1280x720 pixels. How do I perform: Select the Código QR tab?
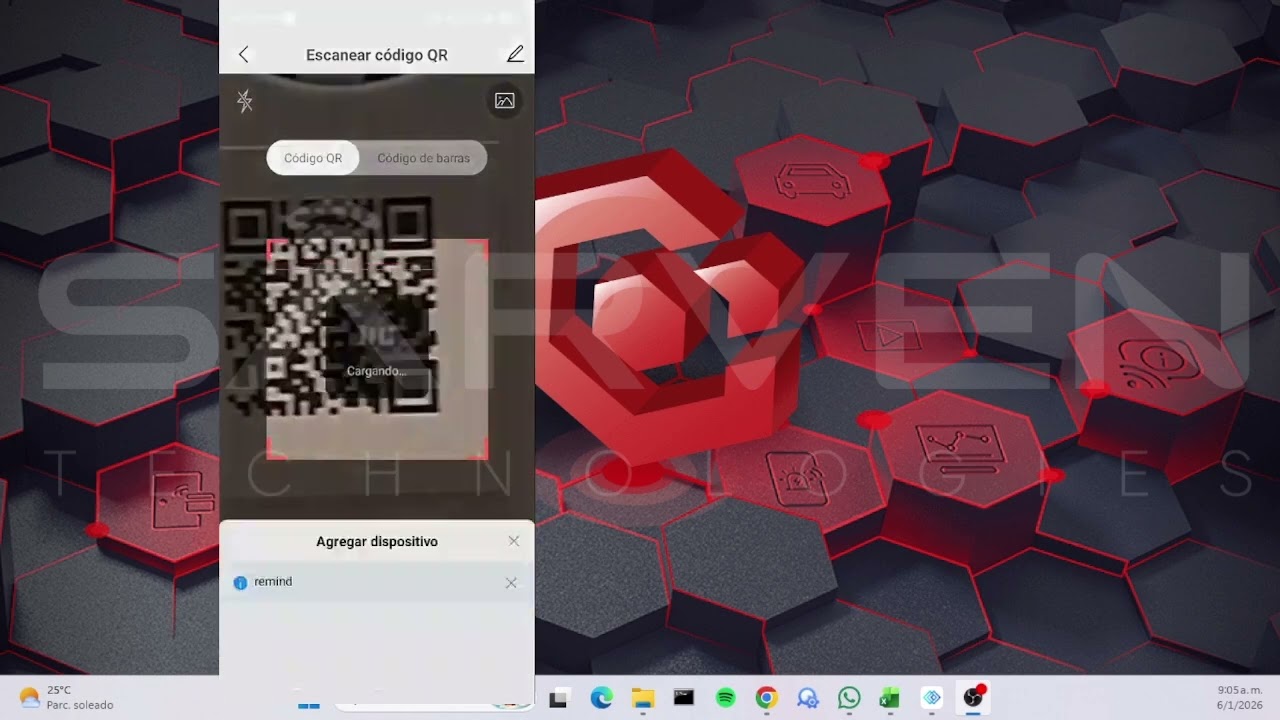coord(313,158)
